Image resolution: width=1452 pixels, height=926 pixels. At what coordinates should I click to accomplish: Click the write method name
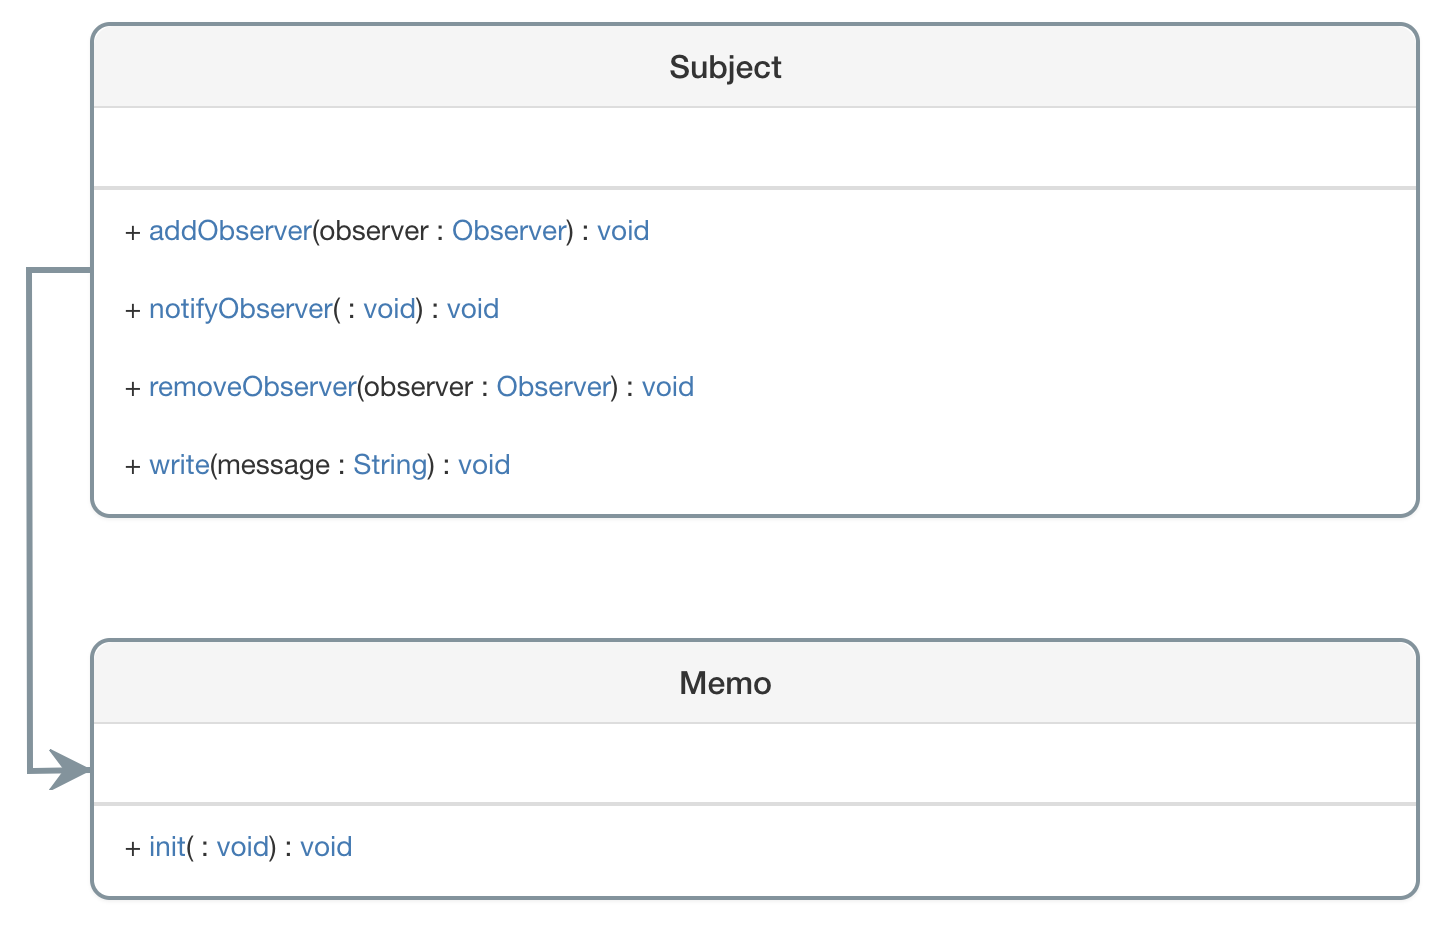[x=179, y=465]
